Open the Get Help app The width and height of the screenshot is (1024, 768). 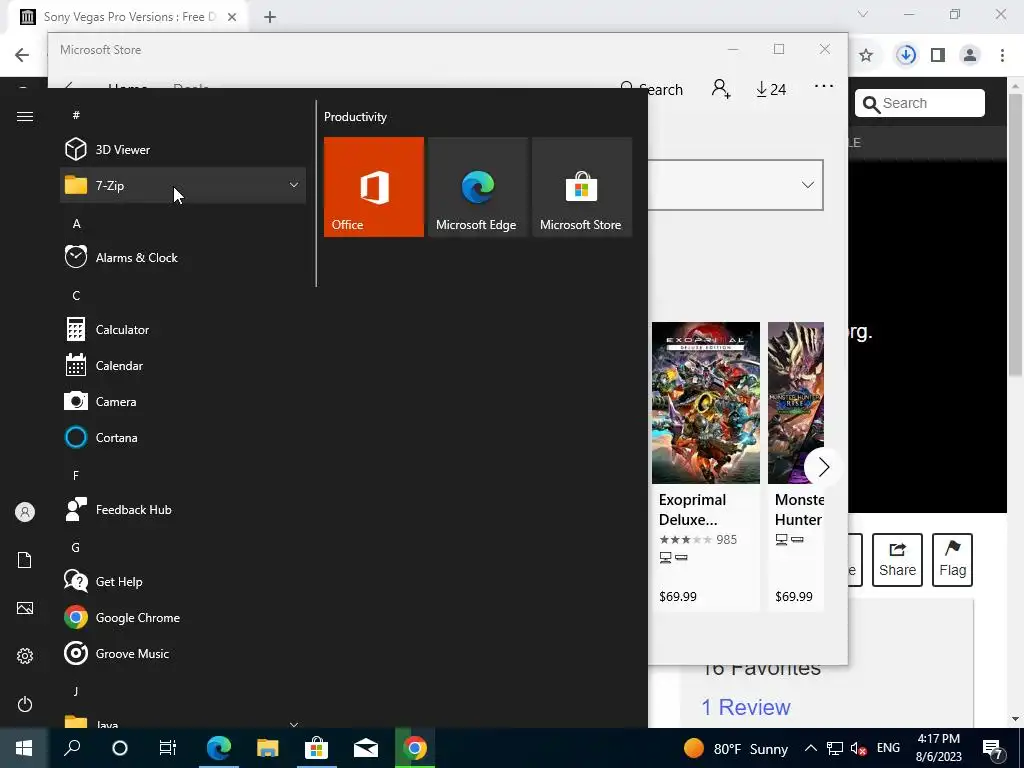183,581
